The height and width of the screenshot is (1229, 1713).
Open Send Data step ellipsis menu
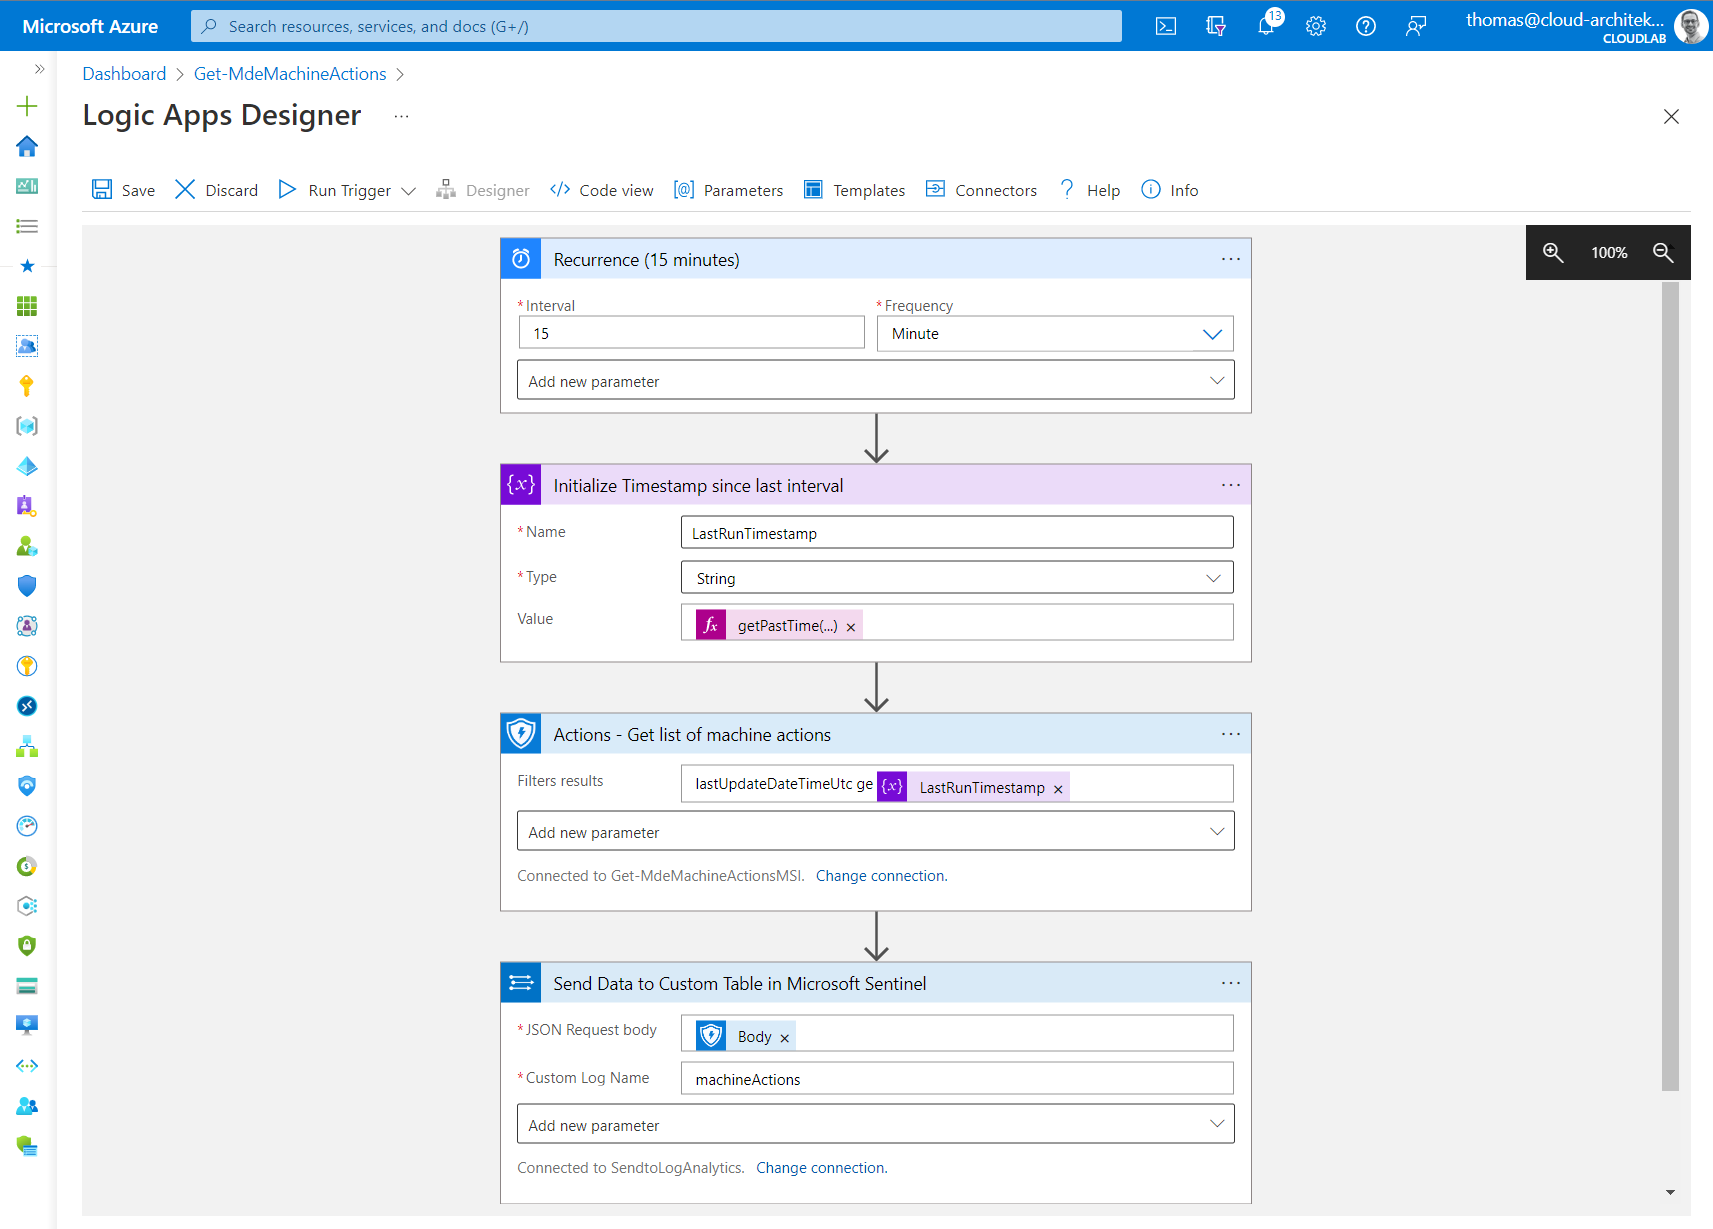(1230, 983)
